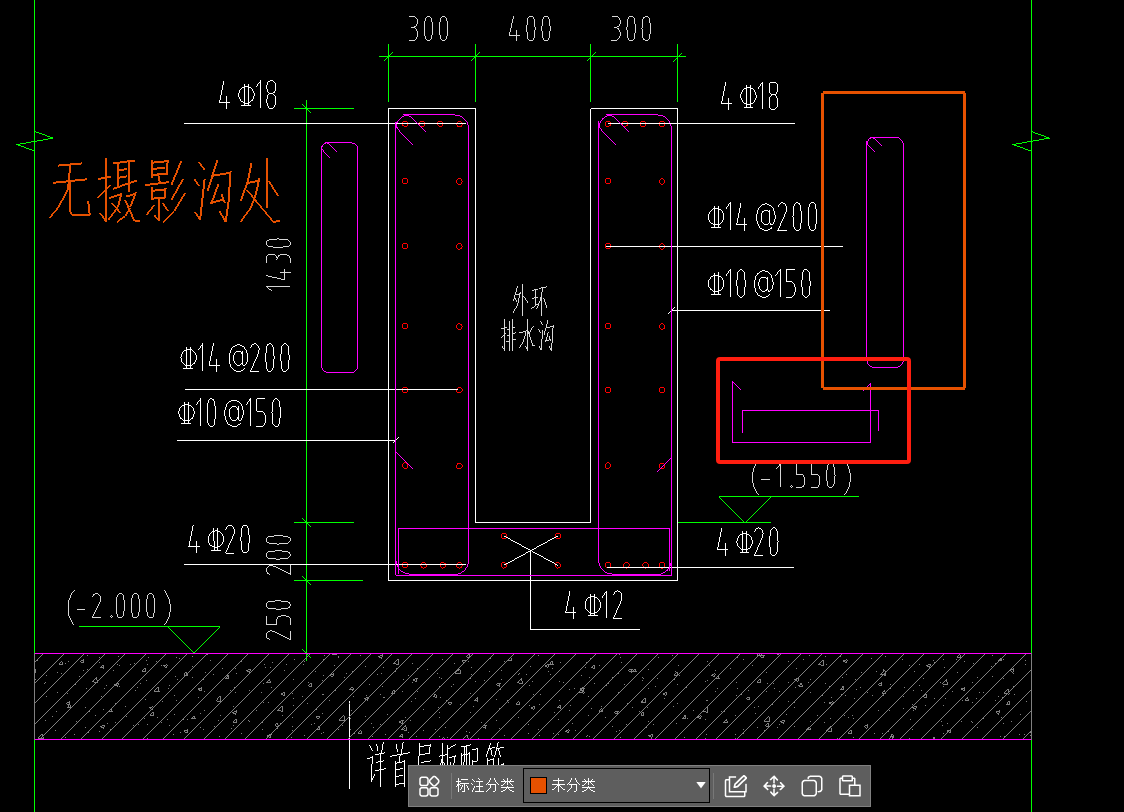The height and width of the screenshot is (812, 1124).
Task: Select the right Φ14@200 spacing label
Action: (763, 217)
